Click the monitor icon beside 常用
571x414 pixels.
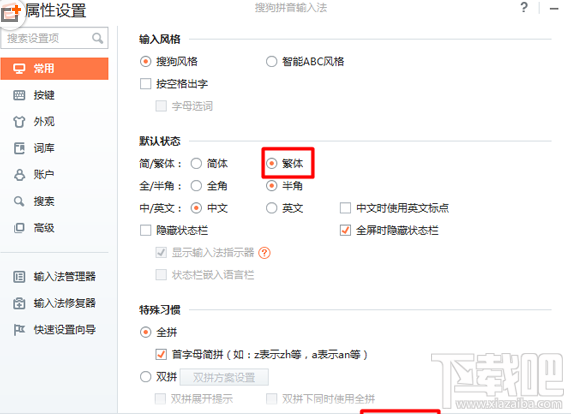click(x=19, y=68)
